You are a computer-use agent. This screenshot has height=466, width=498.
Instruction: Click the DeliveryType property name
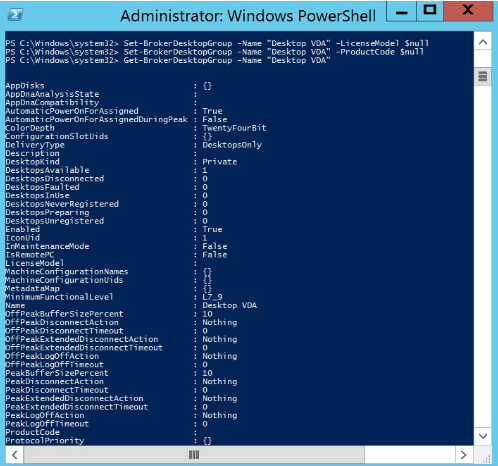(x=35, y=145)
